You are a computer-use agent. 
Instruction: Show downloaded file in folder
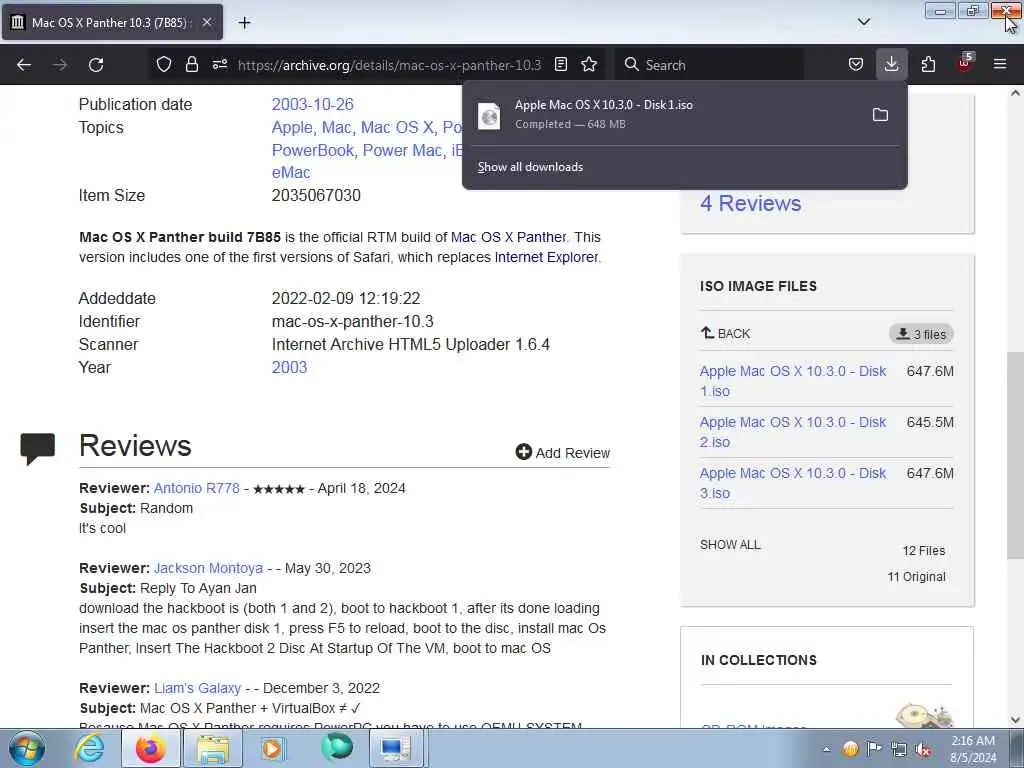tap(880, 115)
